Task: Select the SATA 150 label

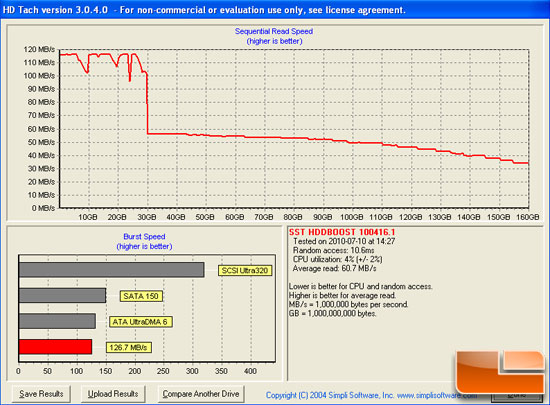Action: [141, 296]
